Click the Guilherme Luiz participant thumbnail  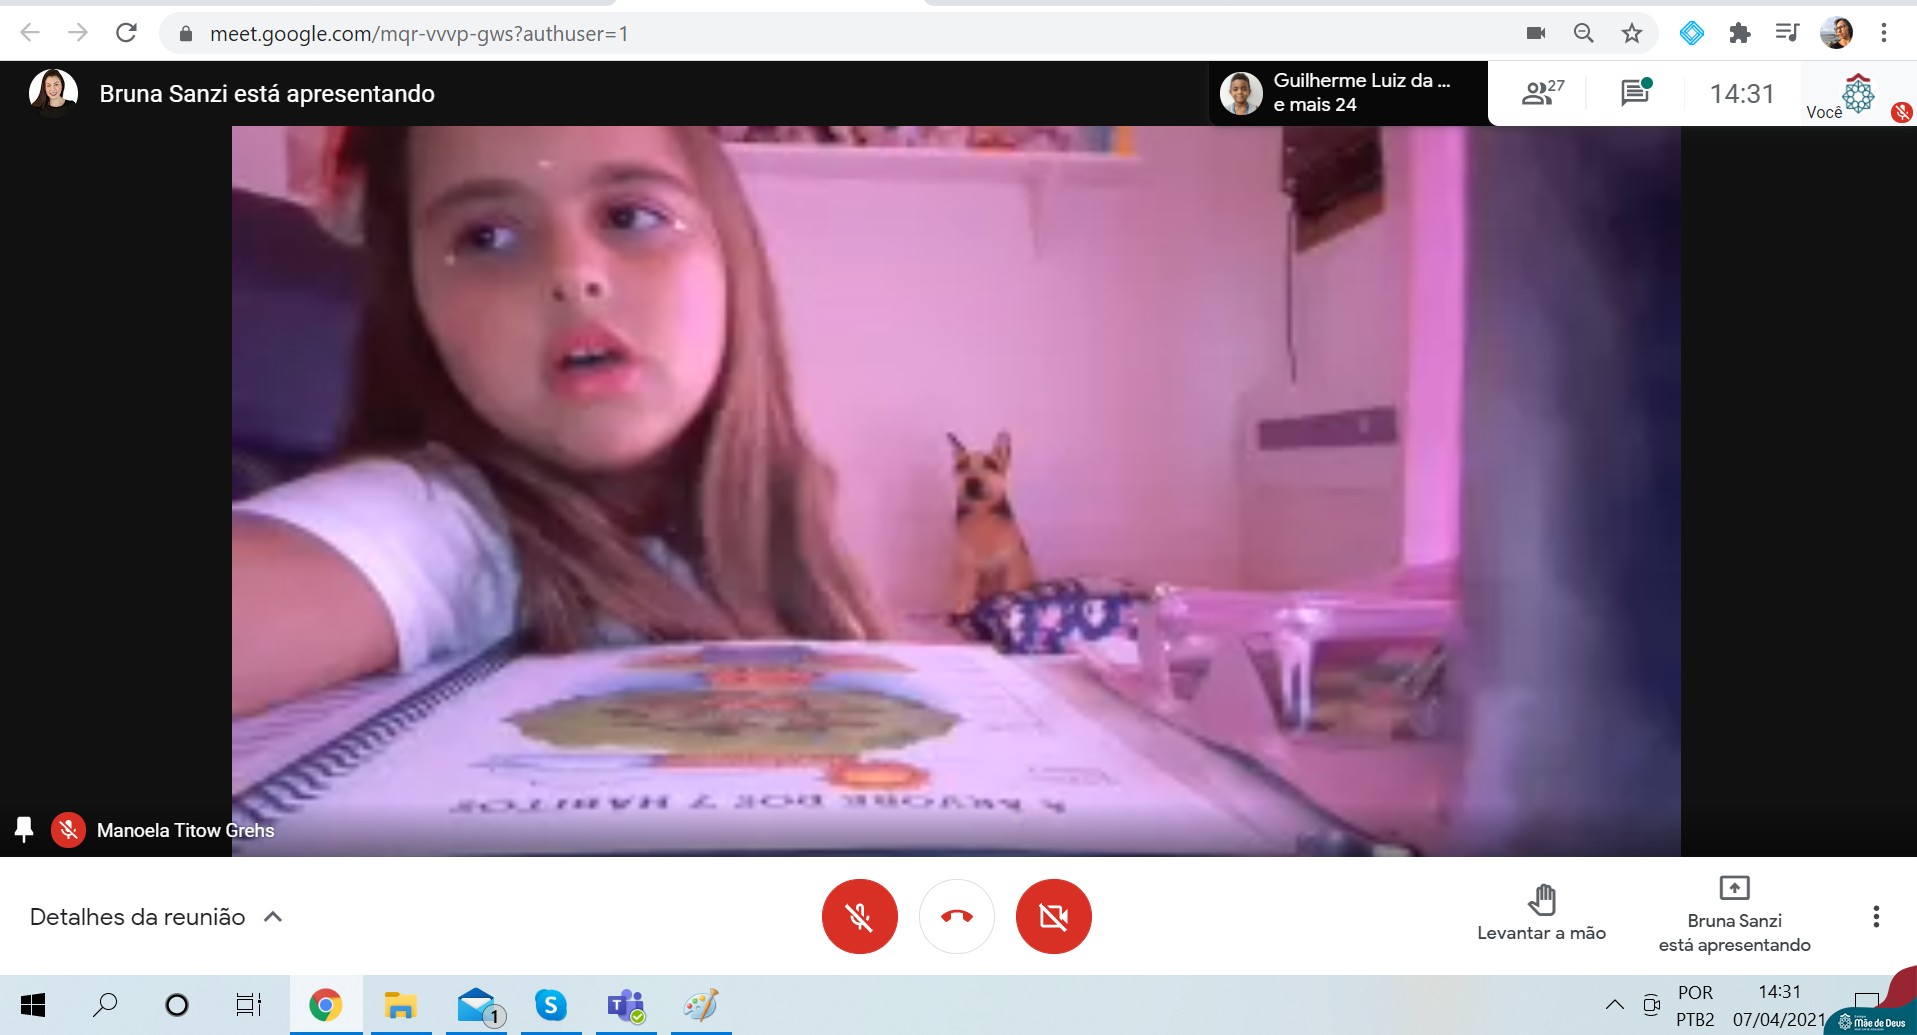pos(1241,93)
